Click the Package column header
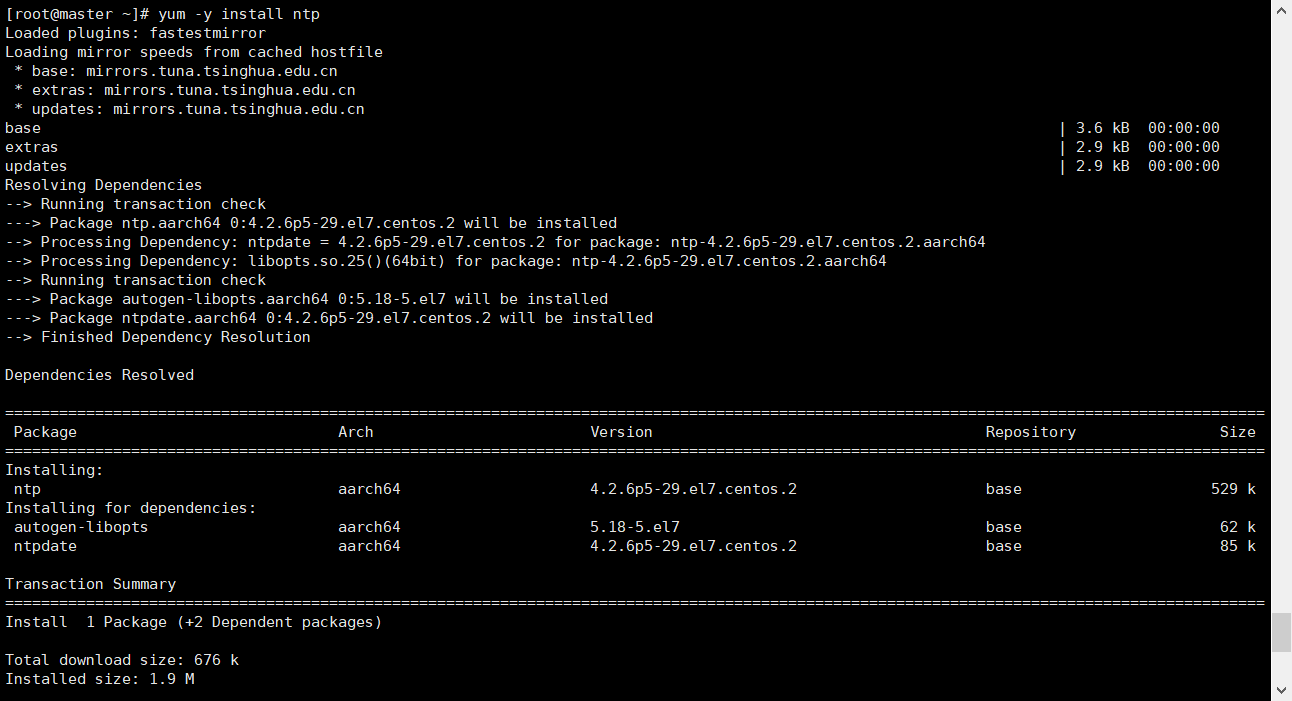The image size is (1292, 701). click(x=45, y=431)
